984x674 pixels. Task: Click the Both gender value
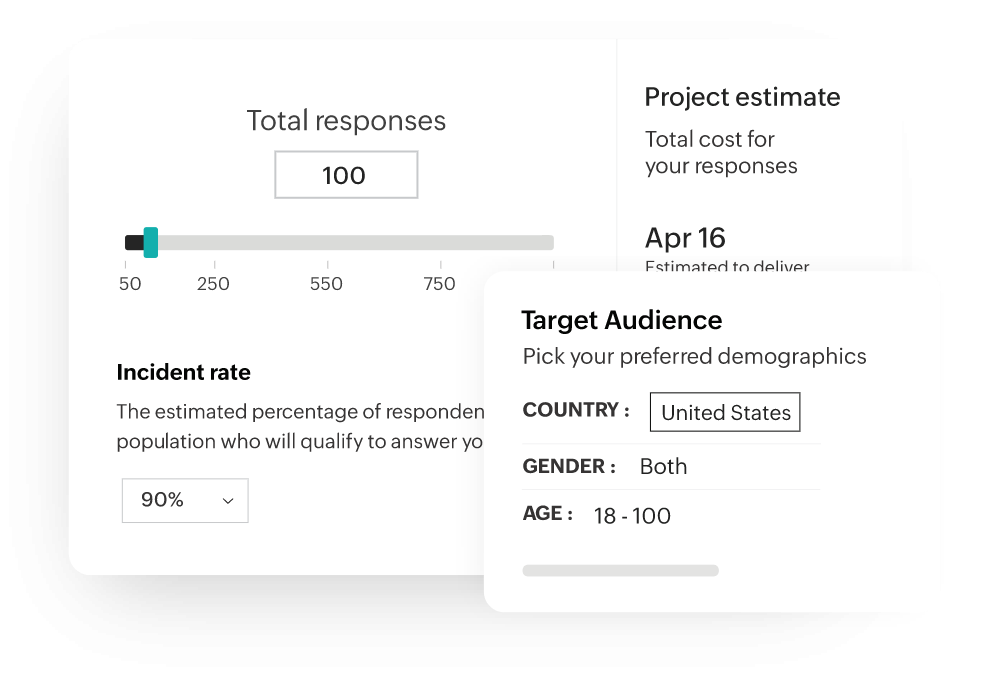click(x=663, y=466)
